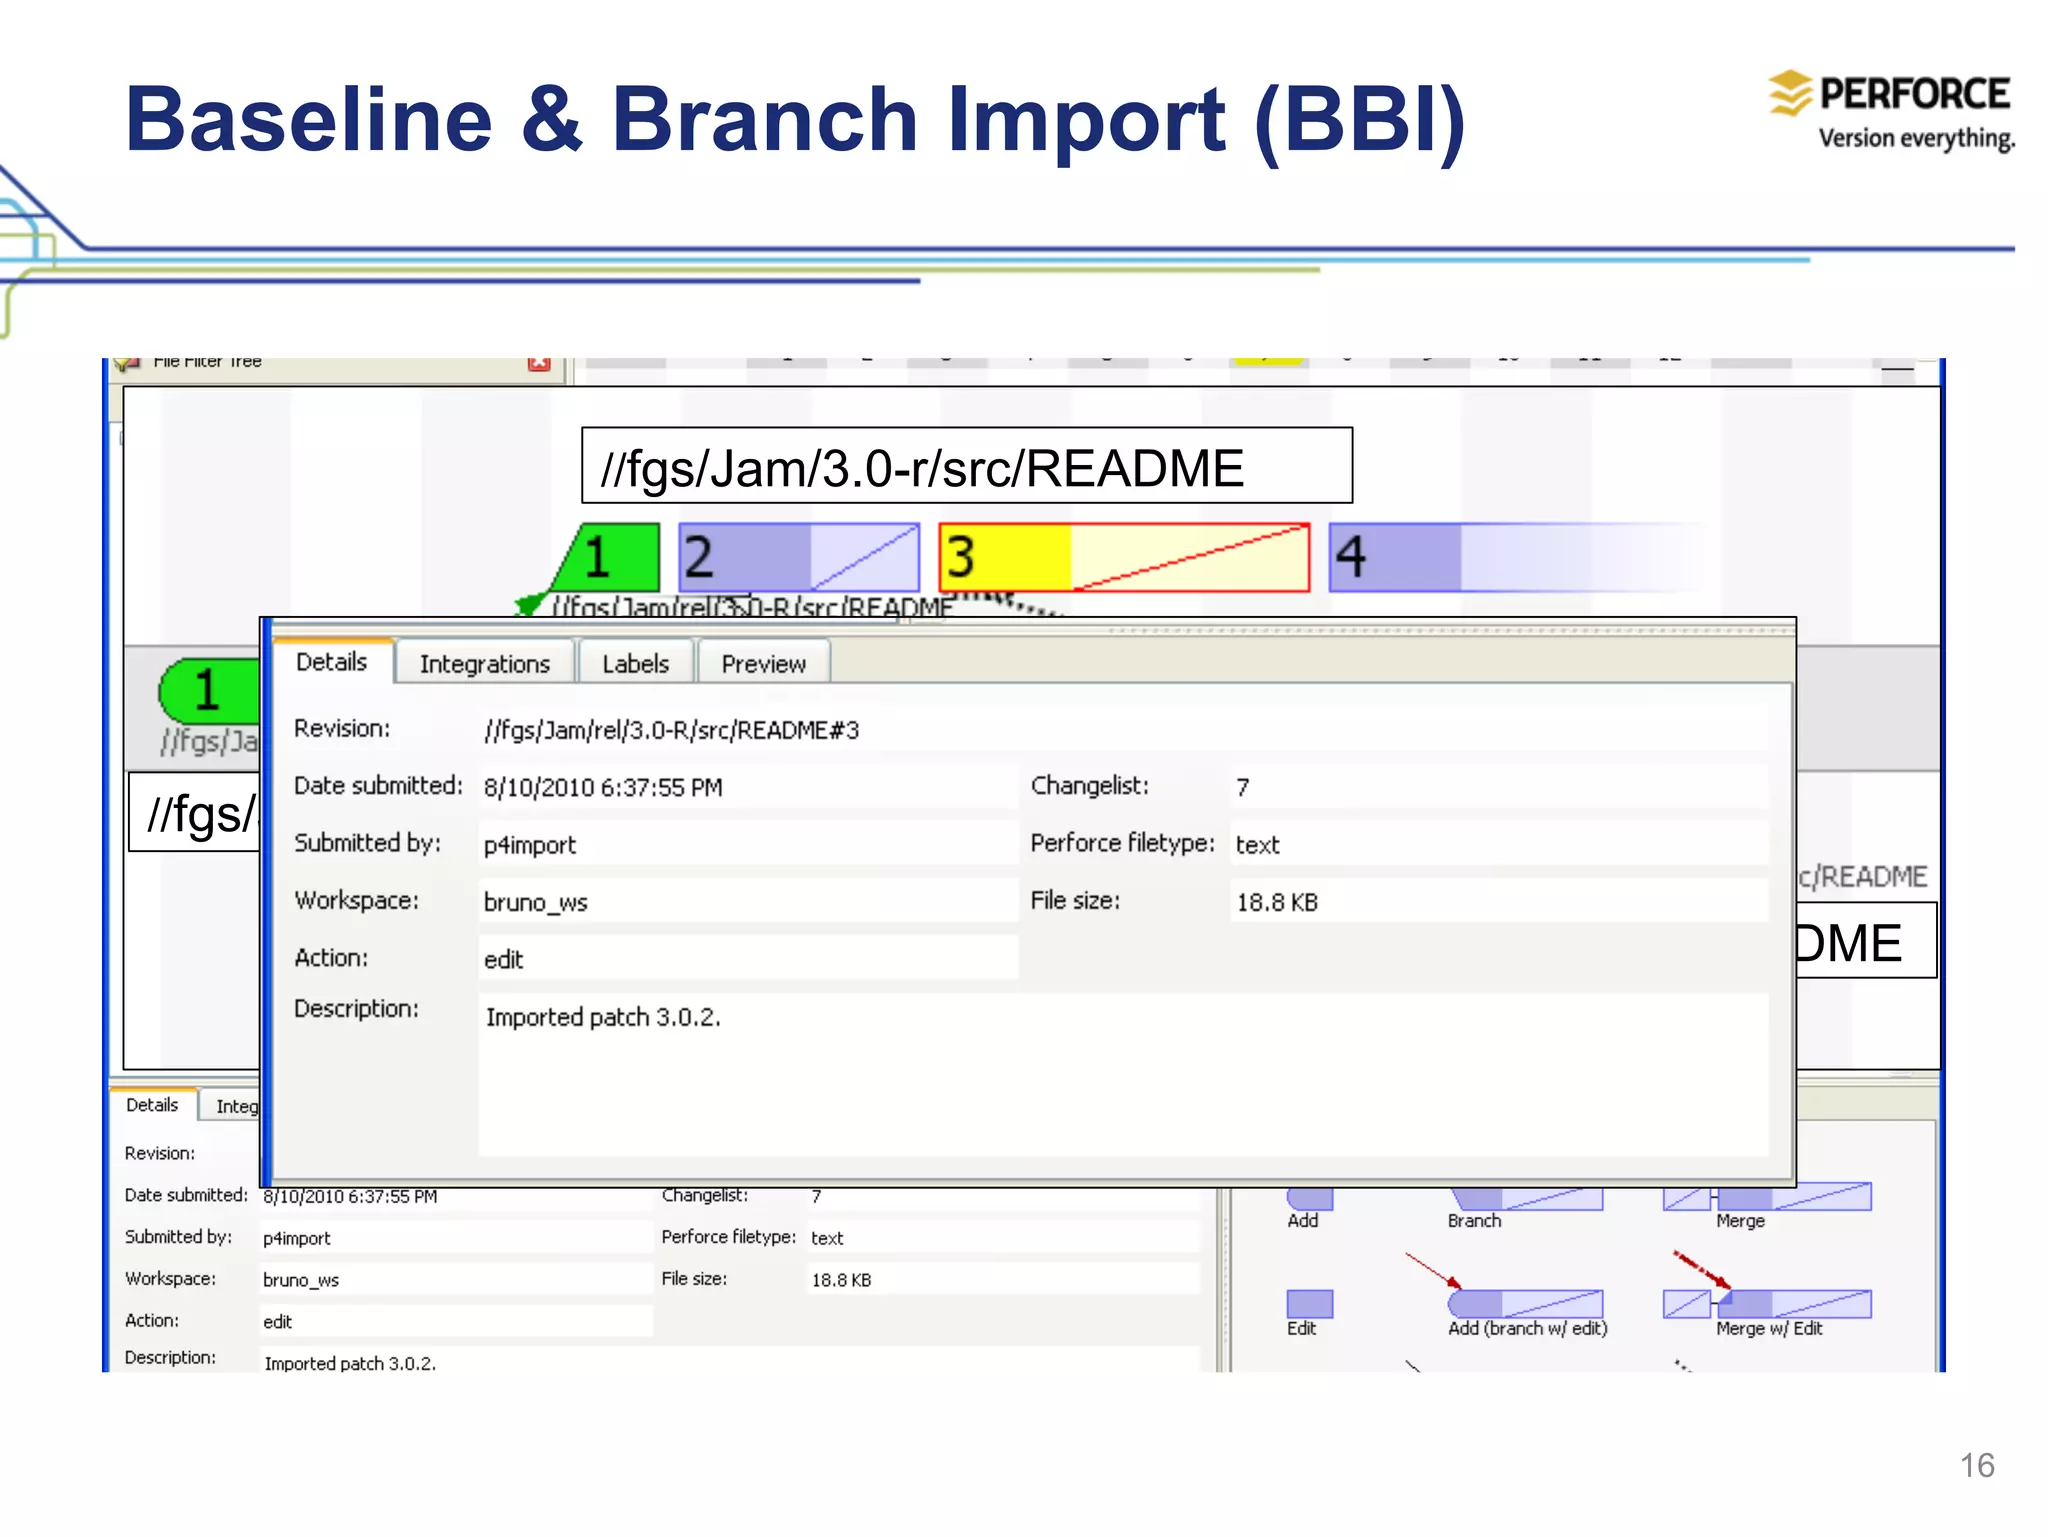Switch to the Labels tab
Screen dimensions: 2048x1537
(635, 664)
